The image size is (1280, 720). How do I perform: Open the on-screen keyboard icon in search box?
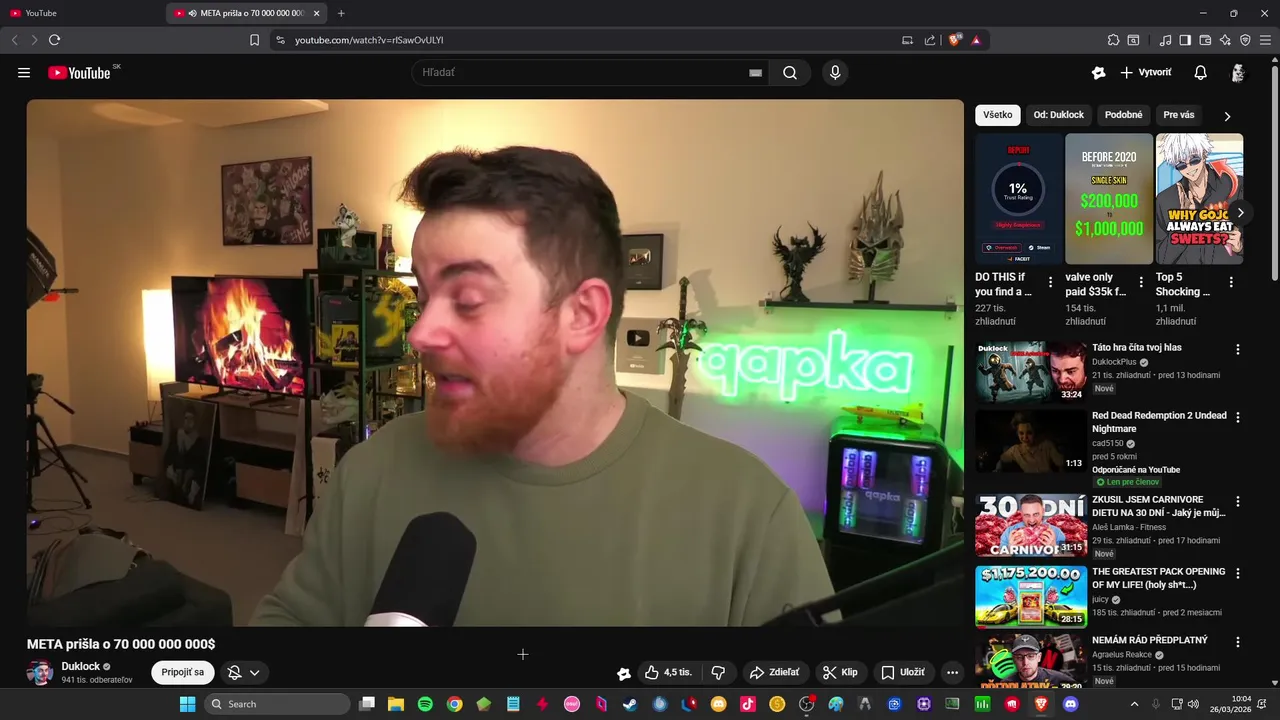pyautogui.click(x=756, y=73)
